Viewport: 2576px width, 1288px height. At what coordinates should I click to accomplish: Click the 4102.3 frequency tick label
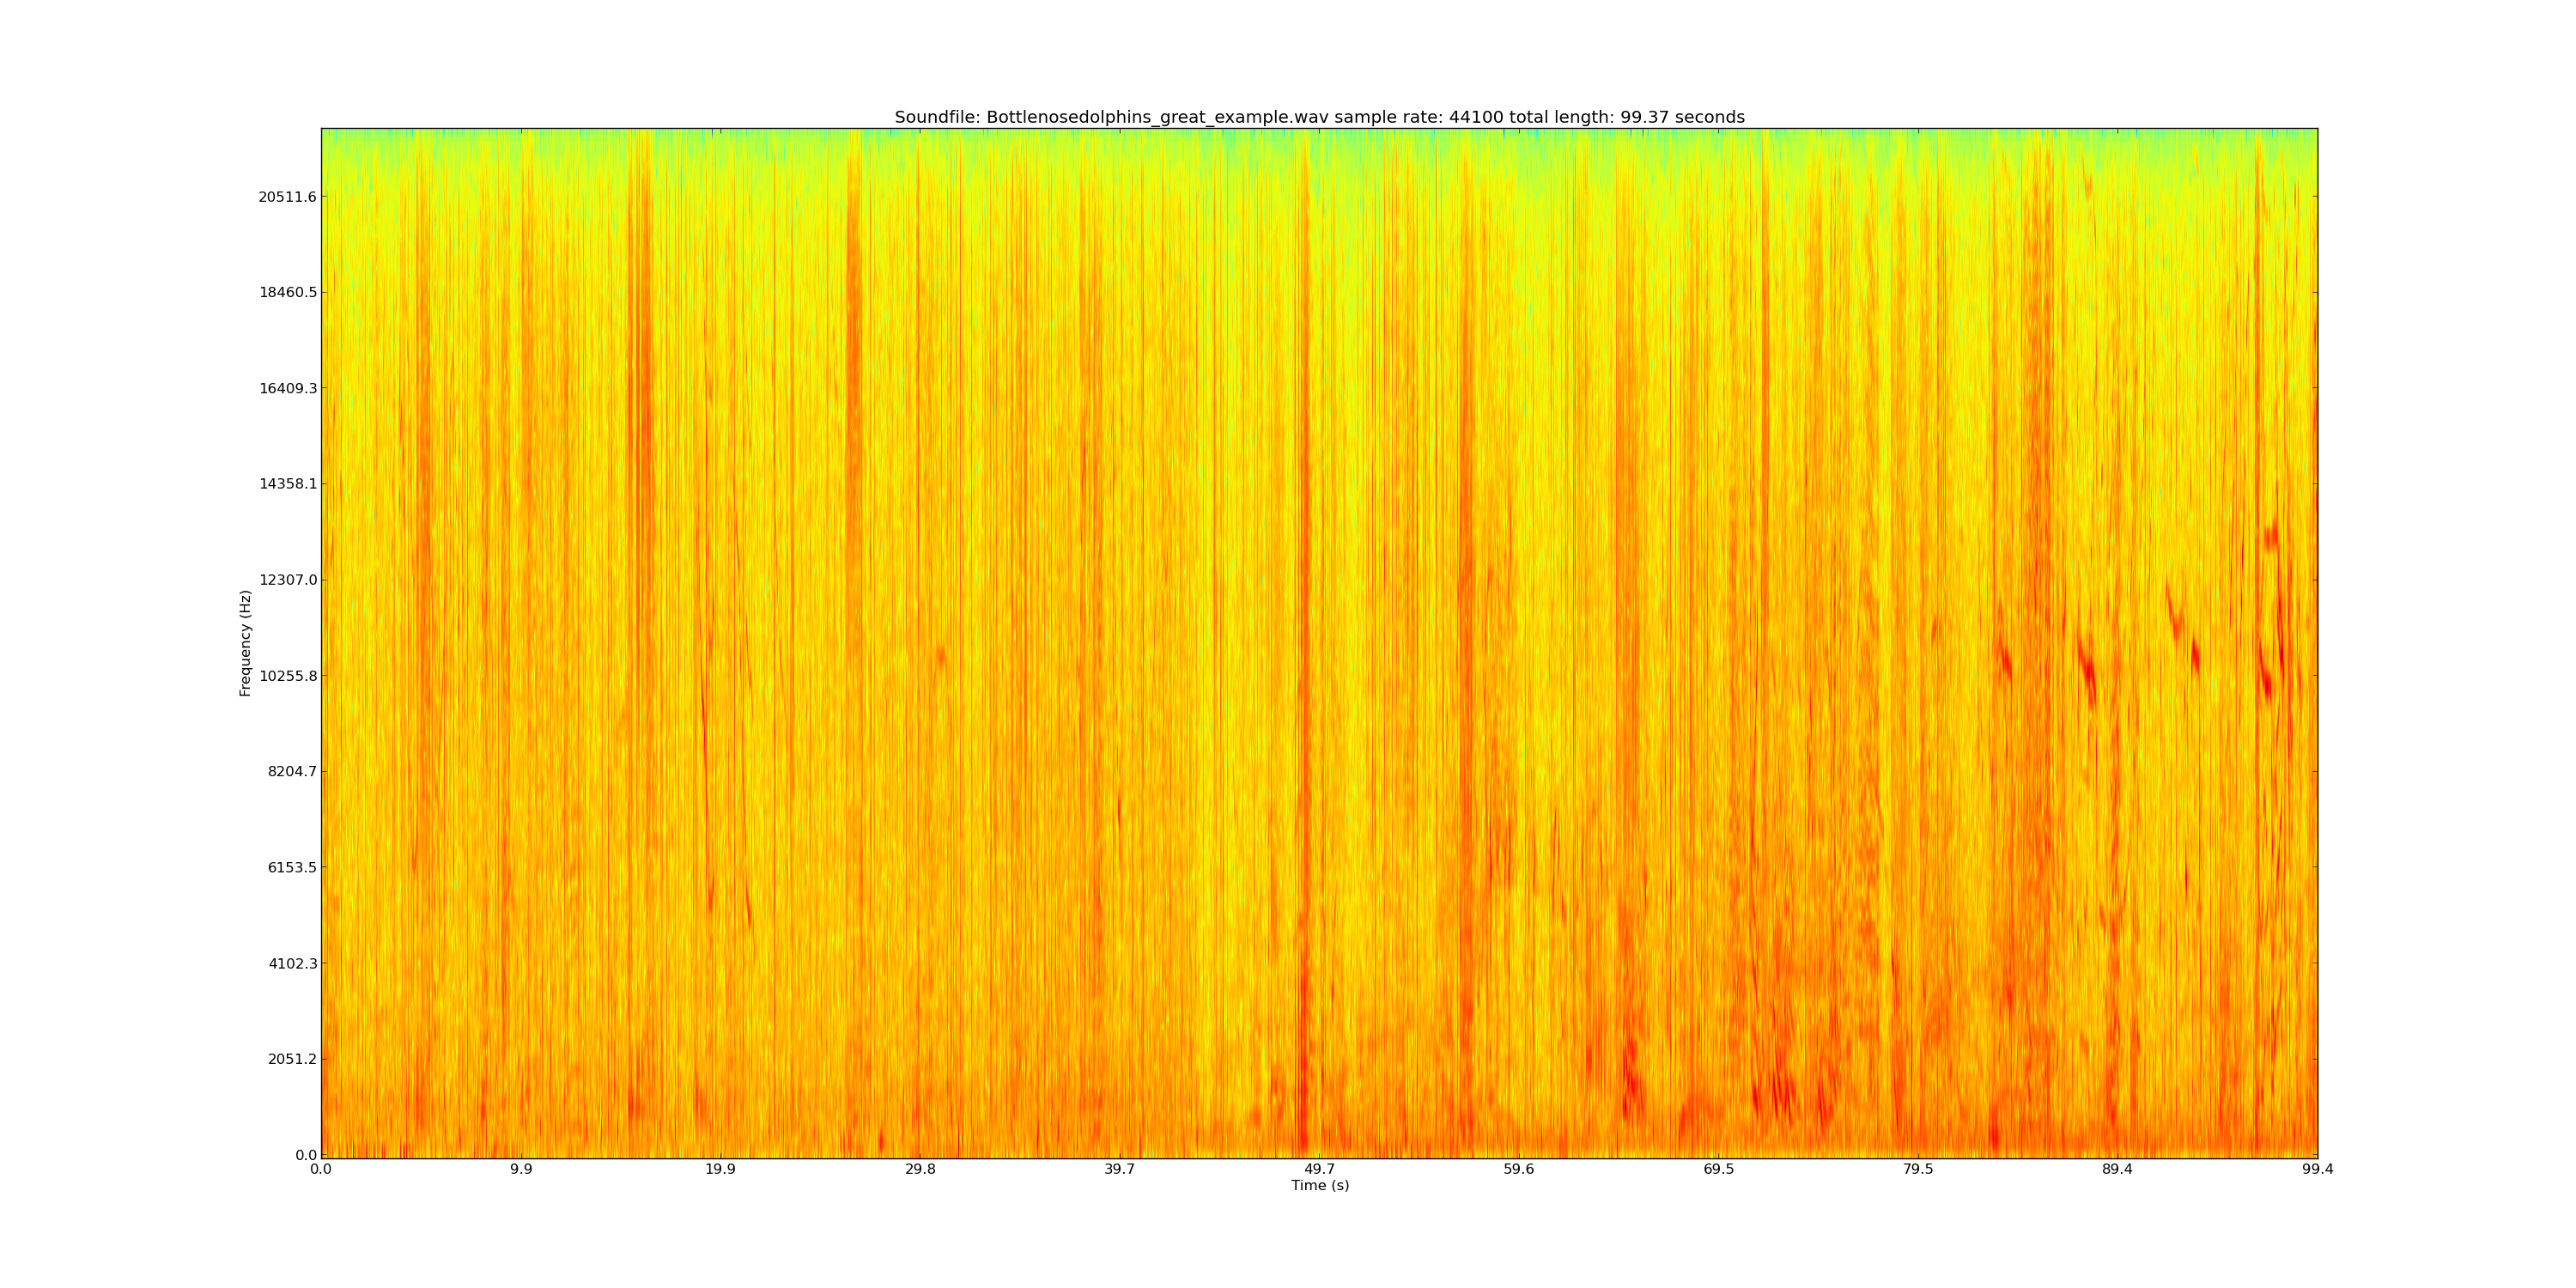tap(291, 963)
